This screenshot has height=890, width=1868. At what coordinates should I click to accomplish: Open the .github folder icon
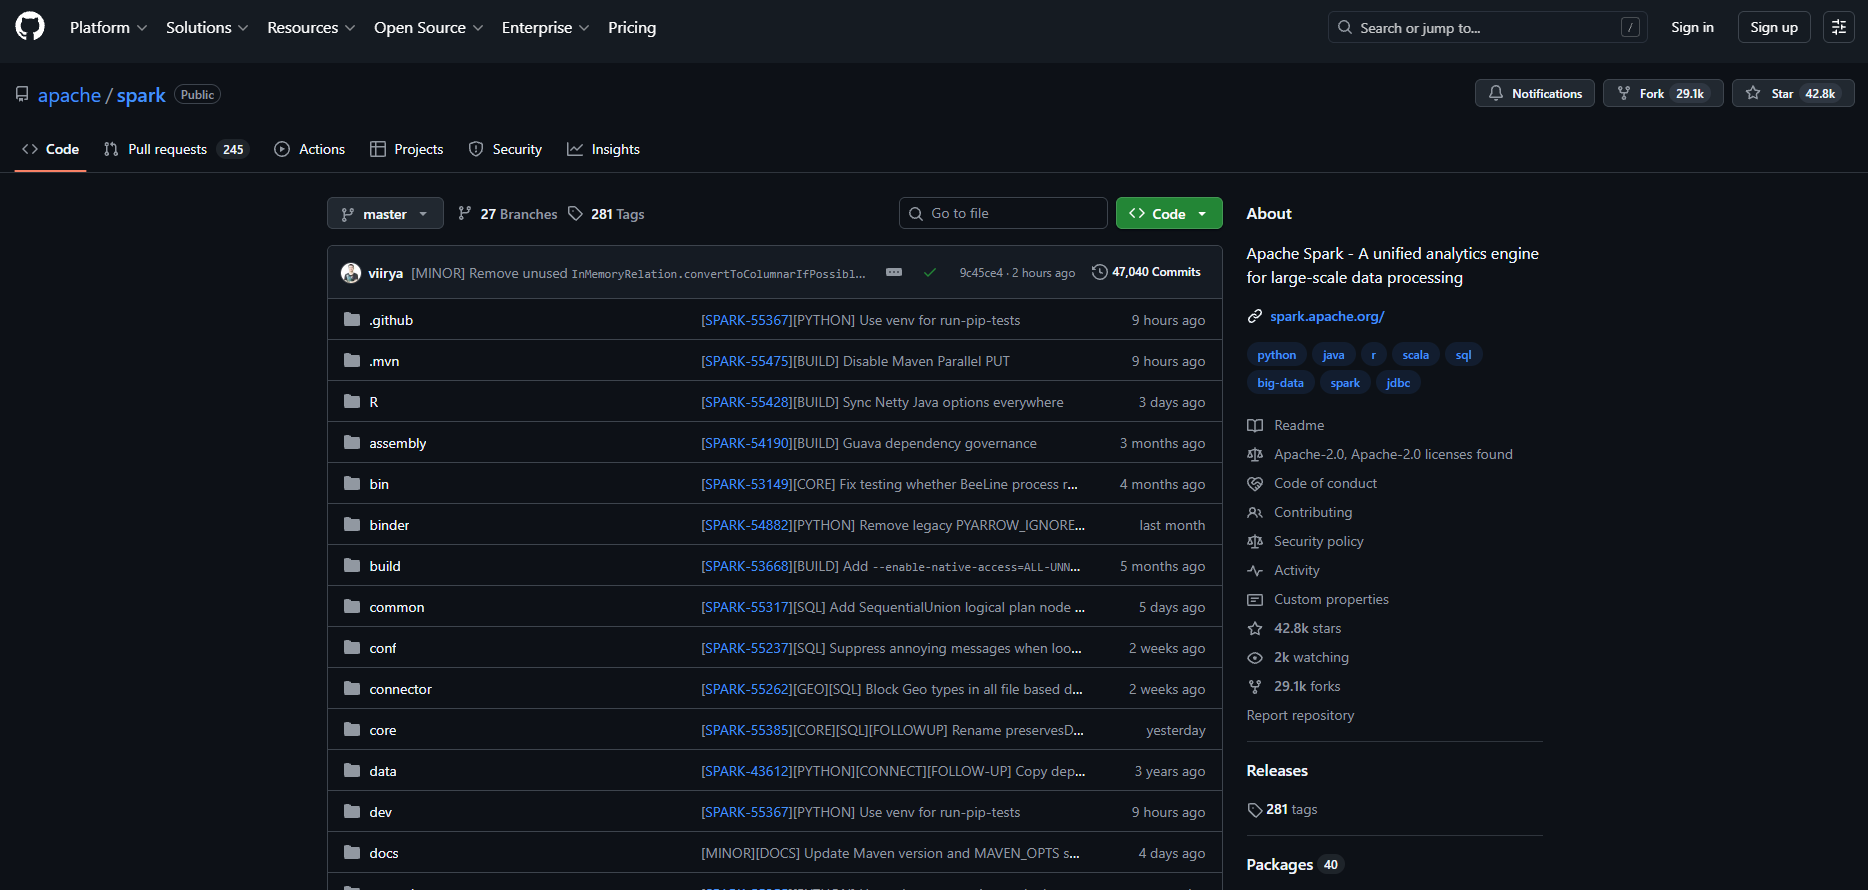pos(352,320)
